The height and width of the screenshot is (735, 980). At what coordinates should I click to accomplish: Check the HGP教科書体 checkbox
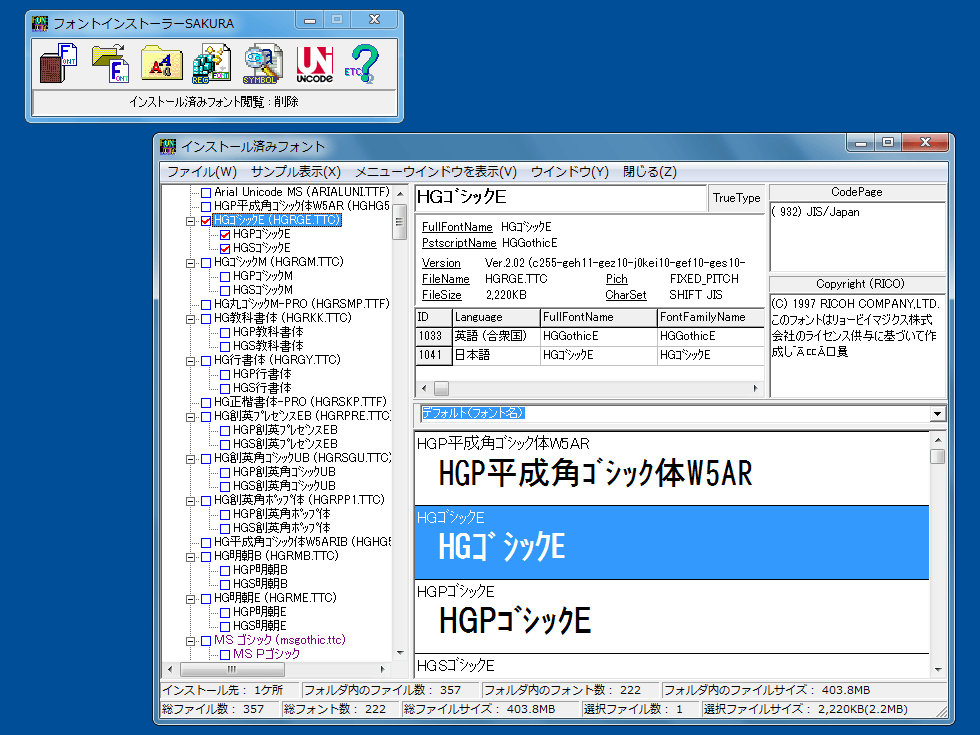click(x=225, y=332)
